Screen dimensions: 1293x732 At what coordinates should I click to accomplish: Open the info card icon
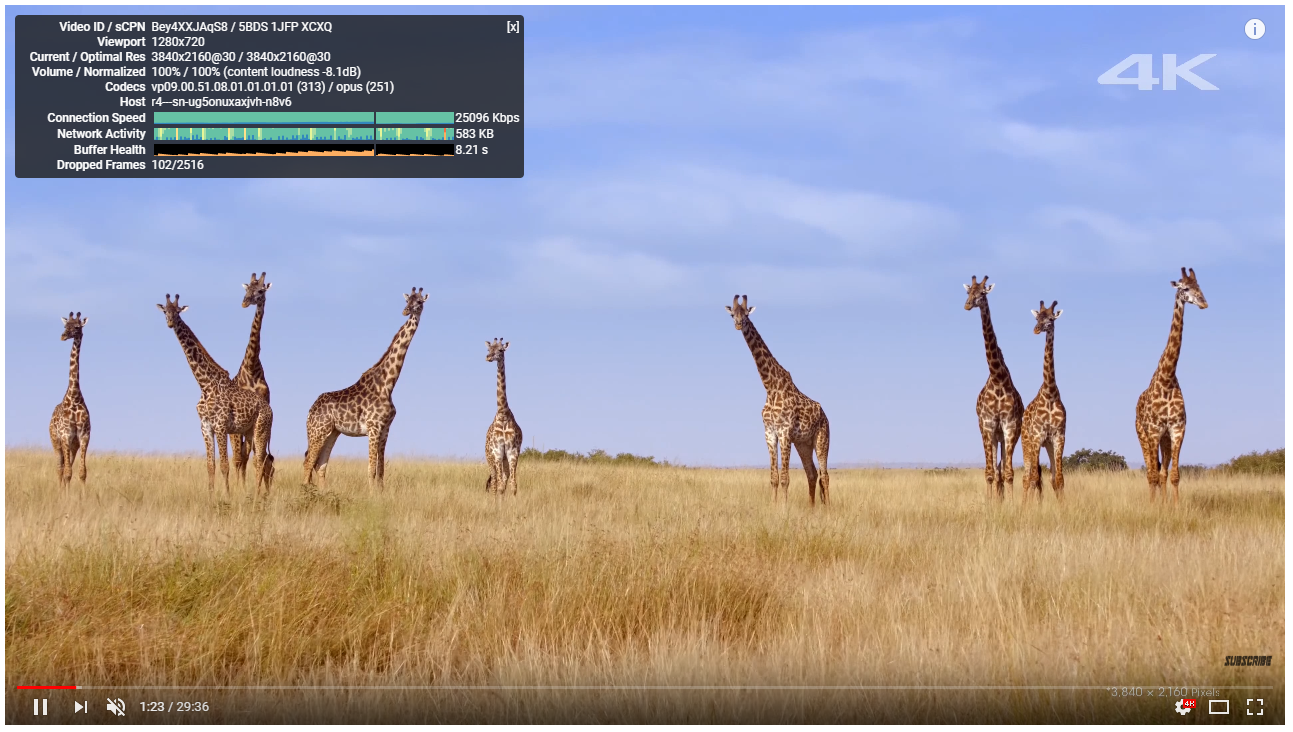1254,29
